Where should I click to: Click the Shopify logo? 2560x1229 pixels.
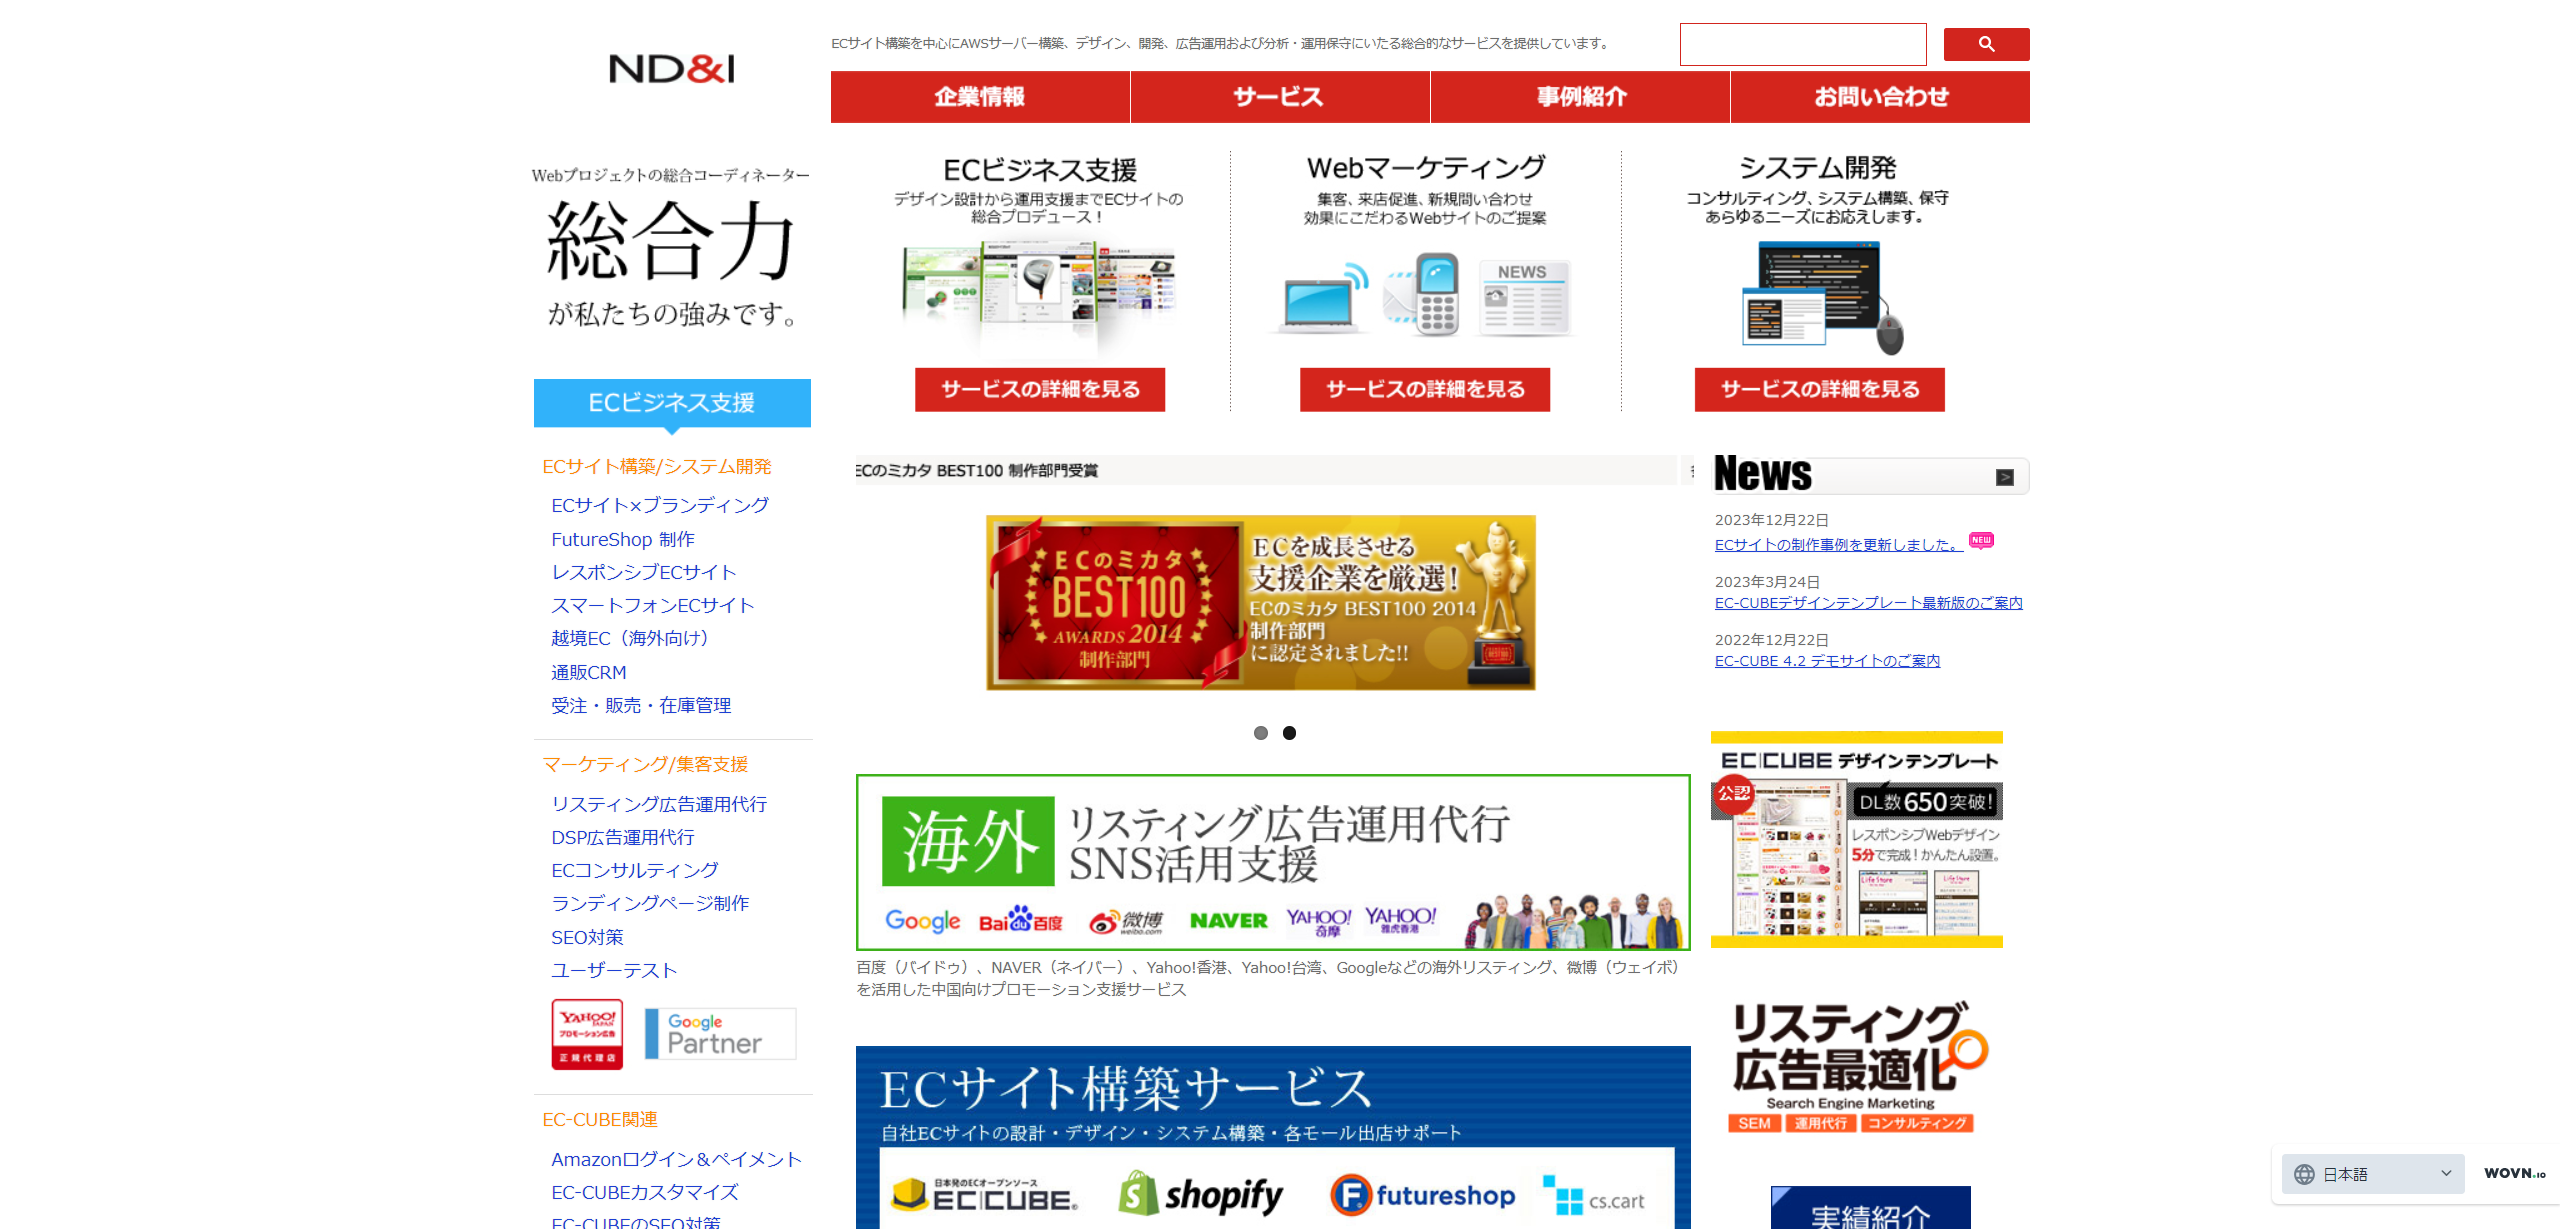point(1201,1194)
